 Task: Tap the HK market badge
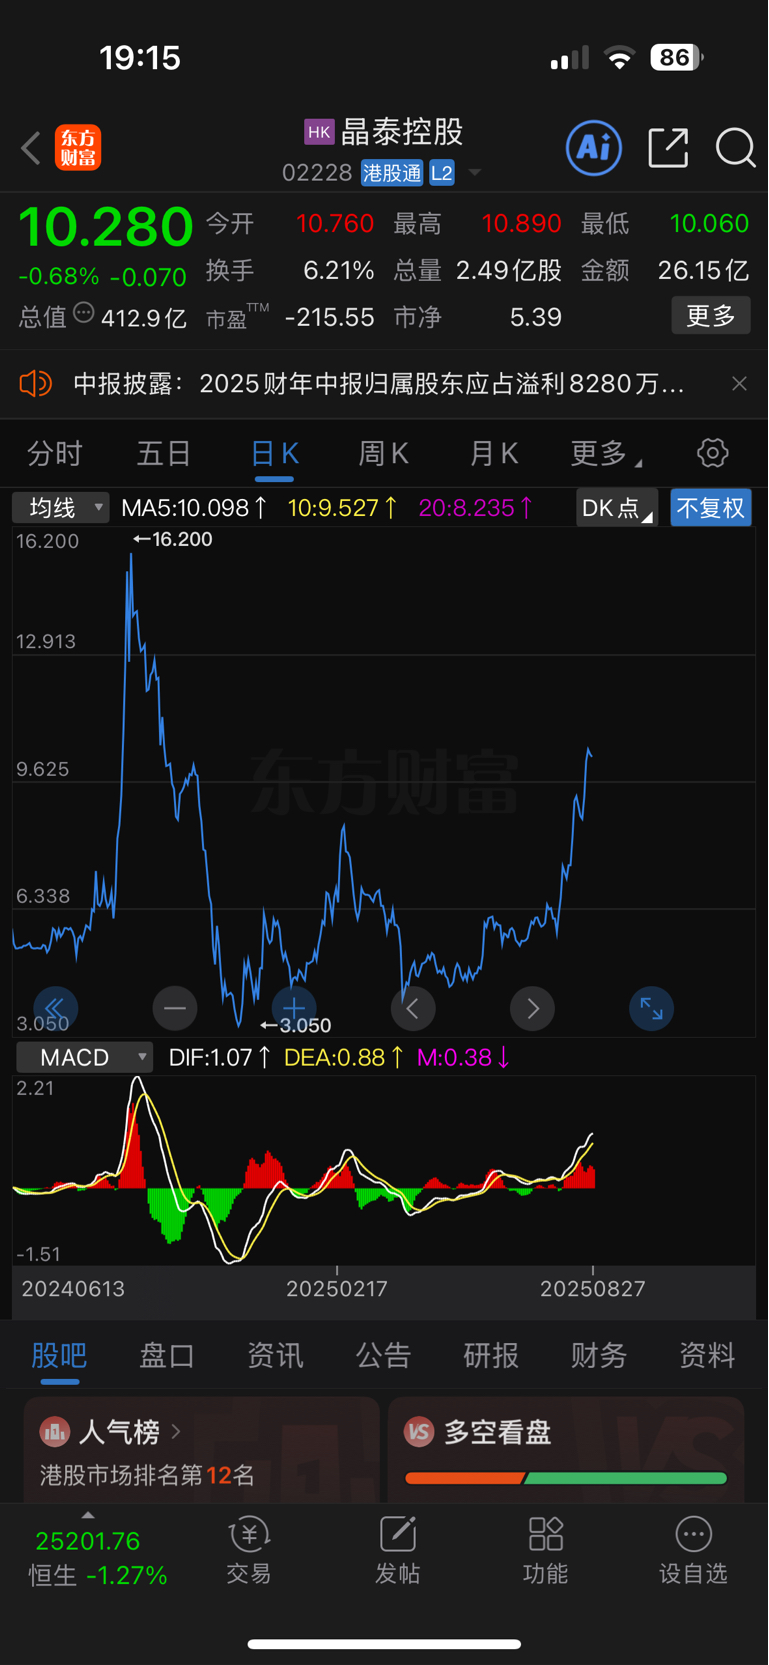point(319,132)
